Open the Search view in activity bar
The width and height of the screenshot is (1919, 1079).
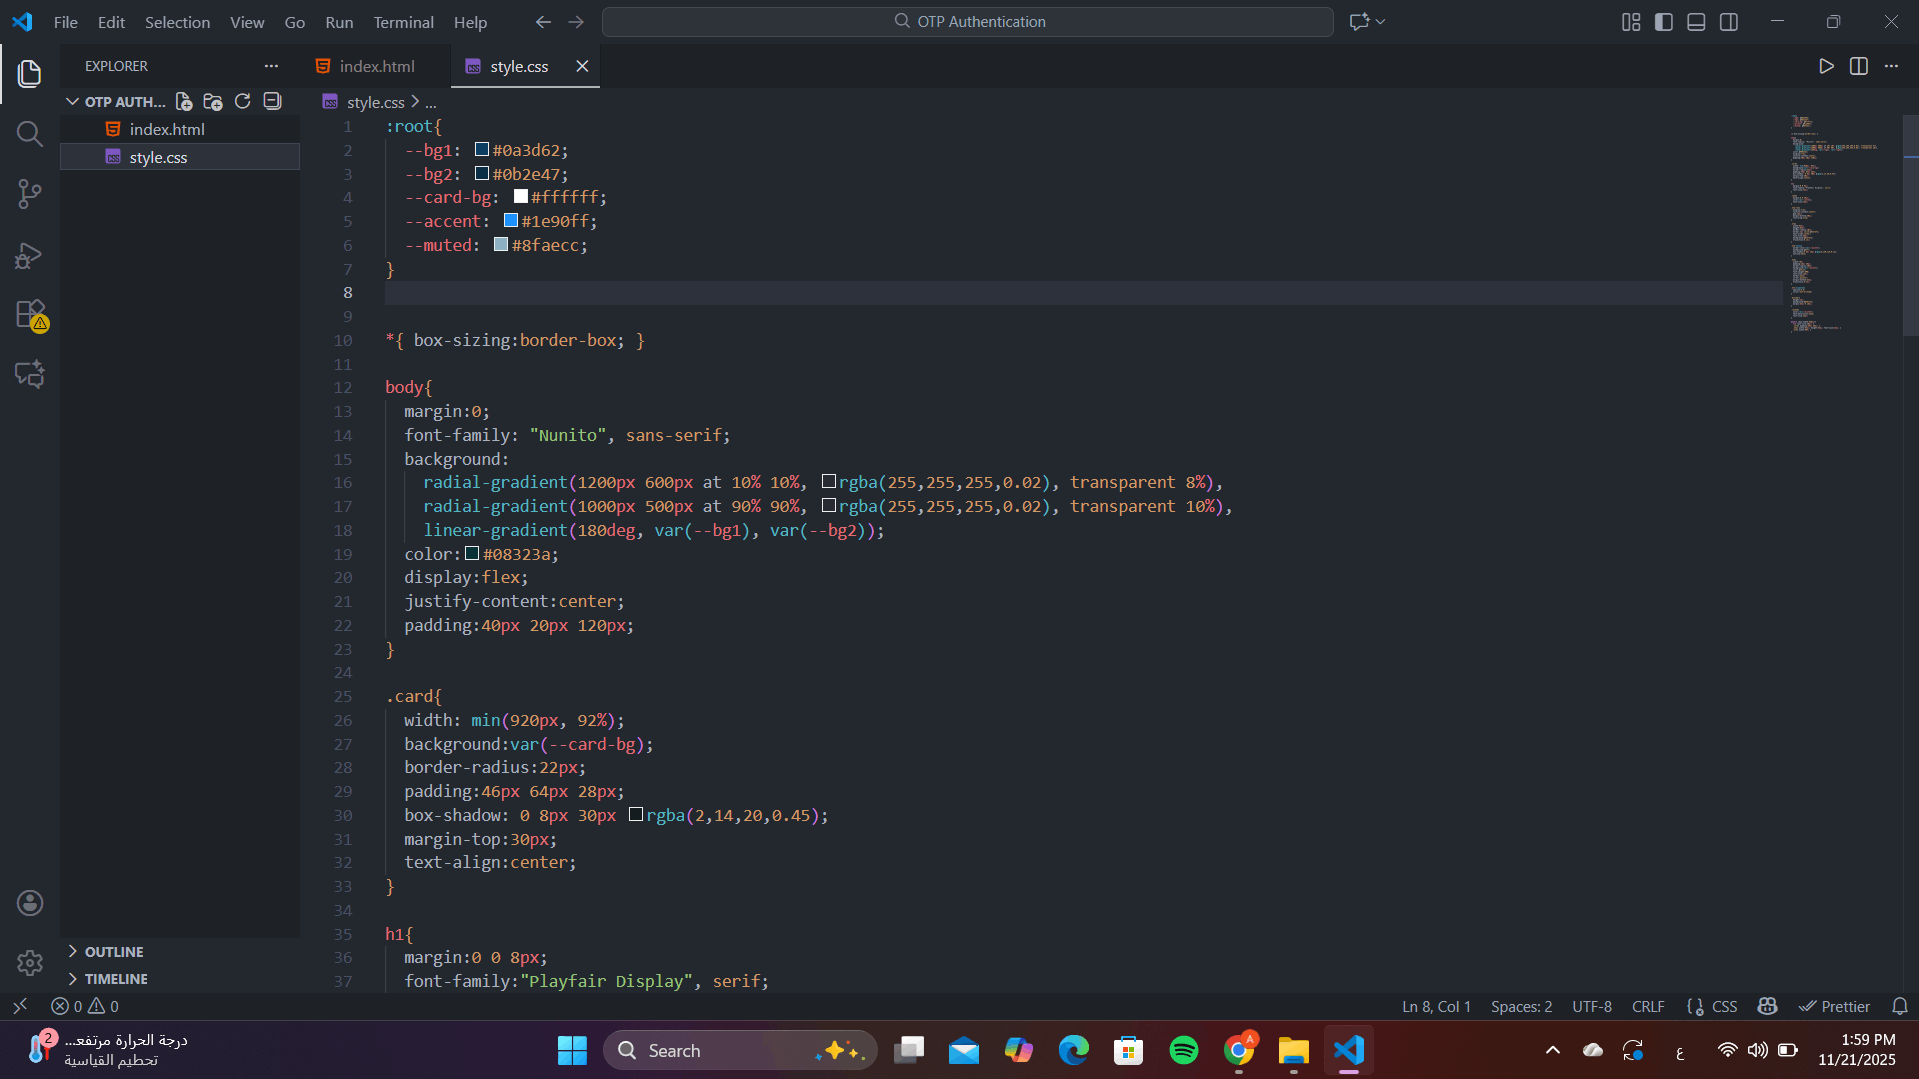(x=29, y=134)
